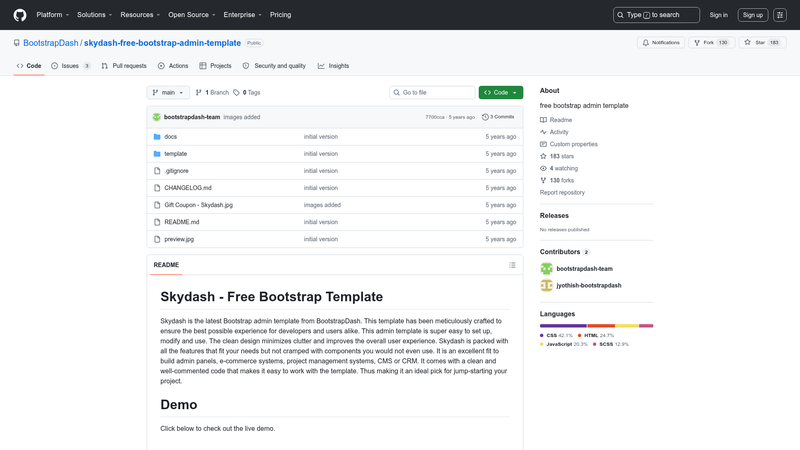Screen dimensions: 800x450
Task: Open the Resources dropdown
Action: click(140, 15)
